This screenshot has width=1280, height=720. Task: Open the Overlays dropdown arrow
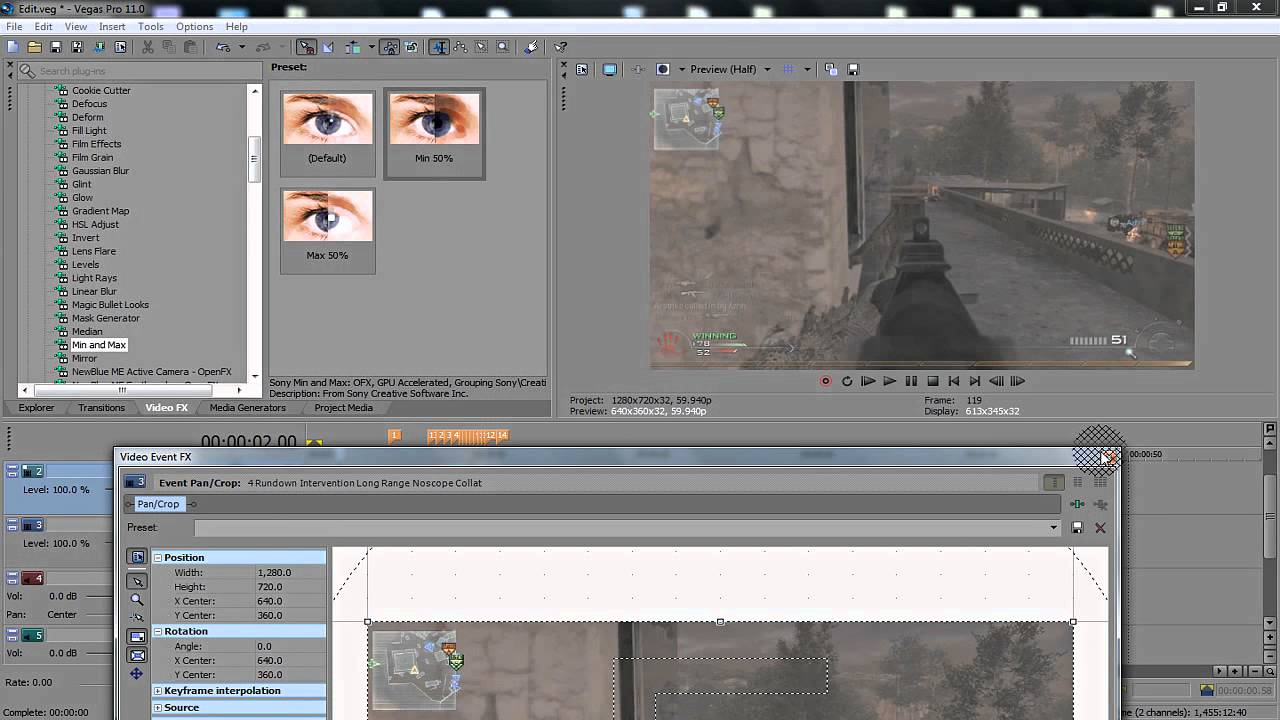click(x=807, y=69)
